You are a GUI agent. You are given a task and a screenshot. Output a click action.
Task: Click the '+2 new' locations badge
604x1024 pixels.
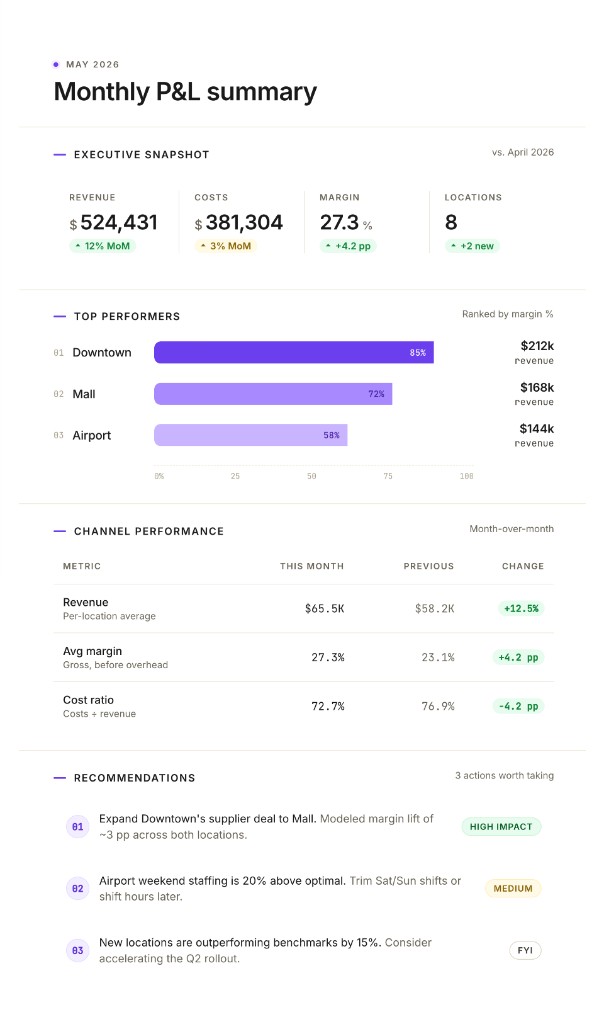[x=471, y=246]
